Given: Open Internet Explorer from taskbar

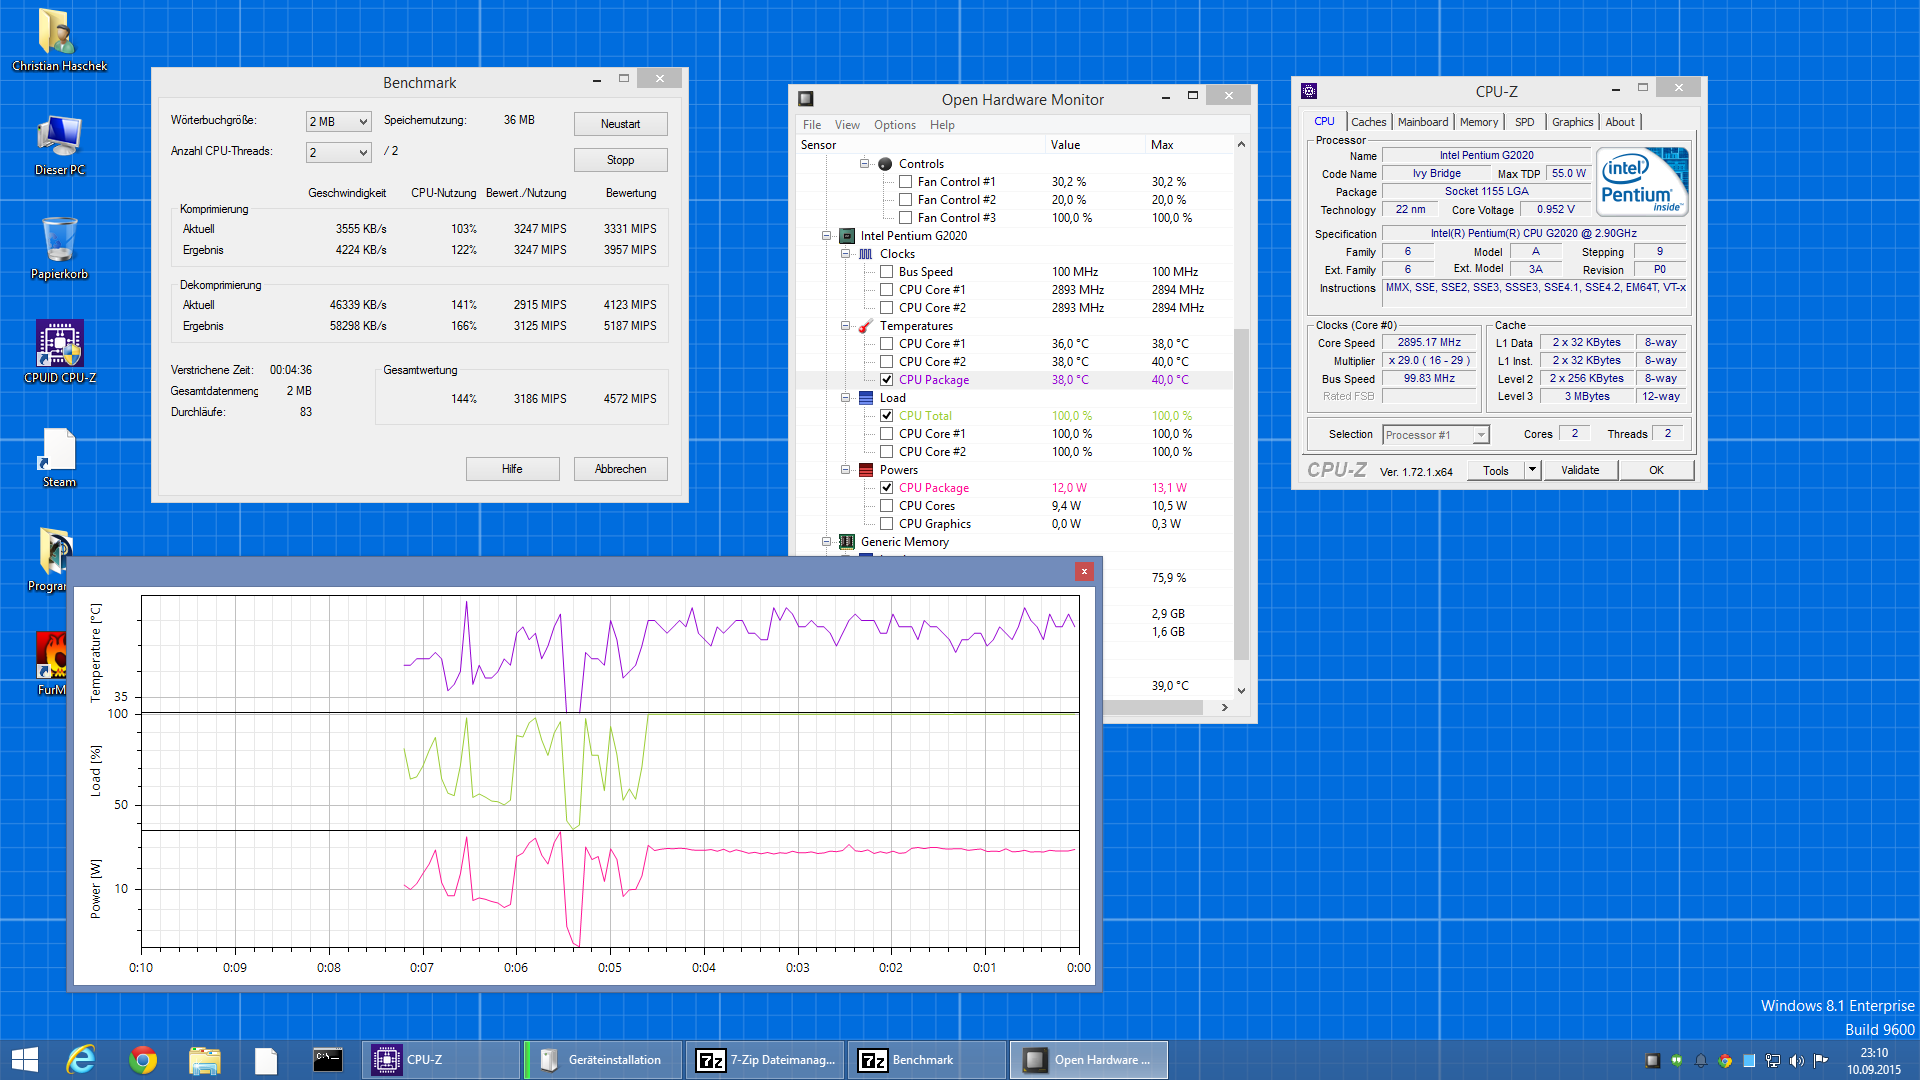Looking at the screenshot, I should point(81,1060).
